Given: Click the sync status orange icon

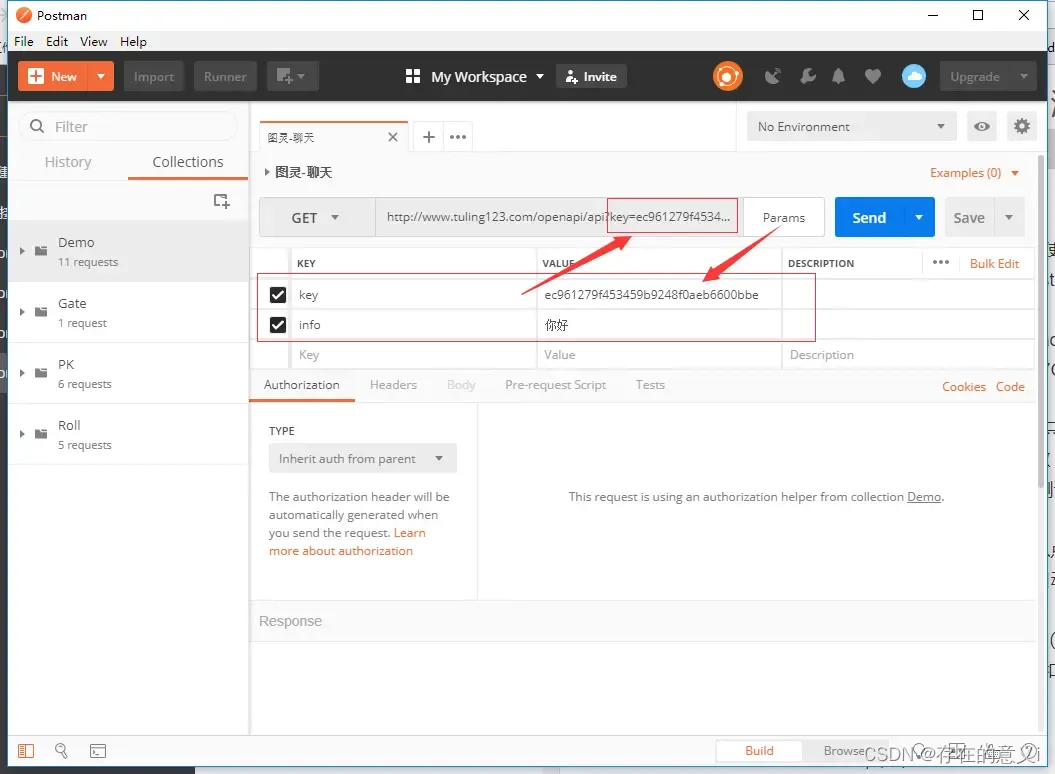Looking at the screenshot, I should pyautogui.click(x=727, y=76).
